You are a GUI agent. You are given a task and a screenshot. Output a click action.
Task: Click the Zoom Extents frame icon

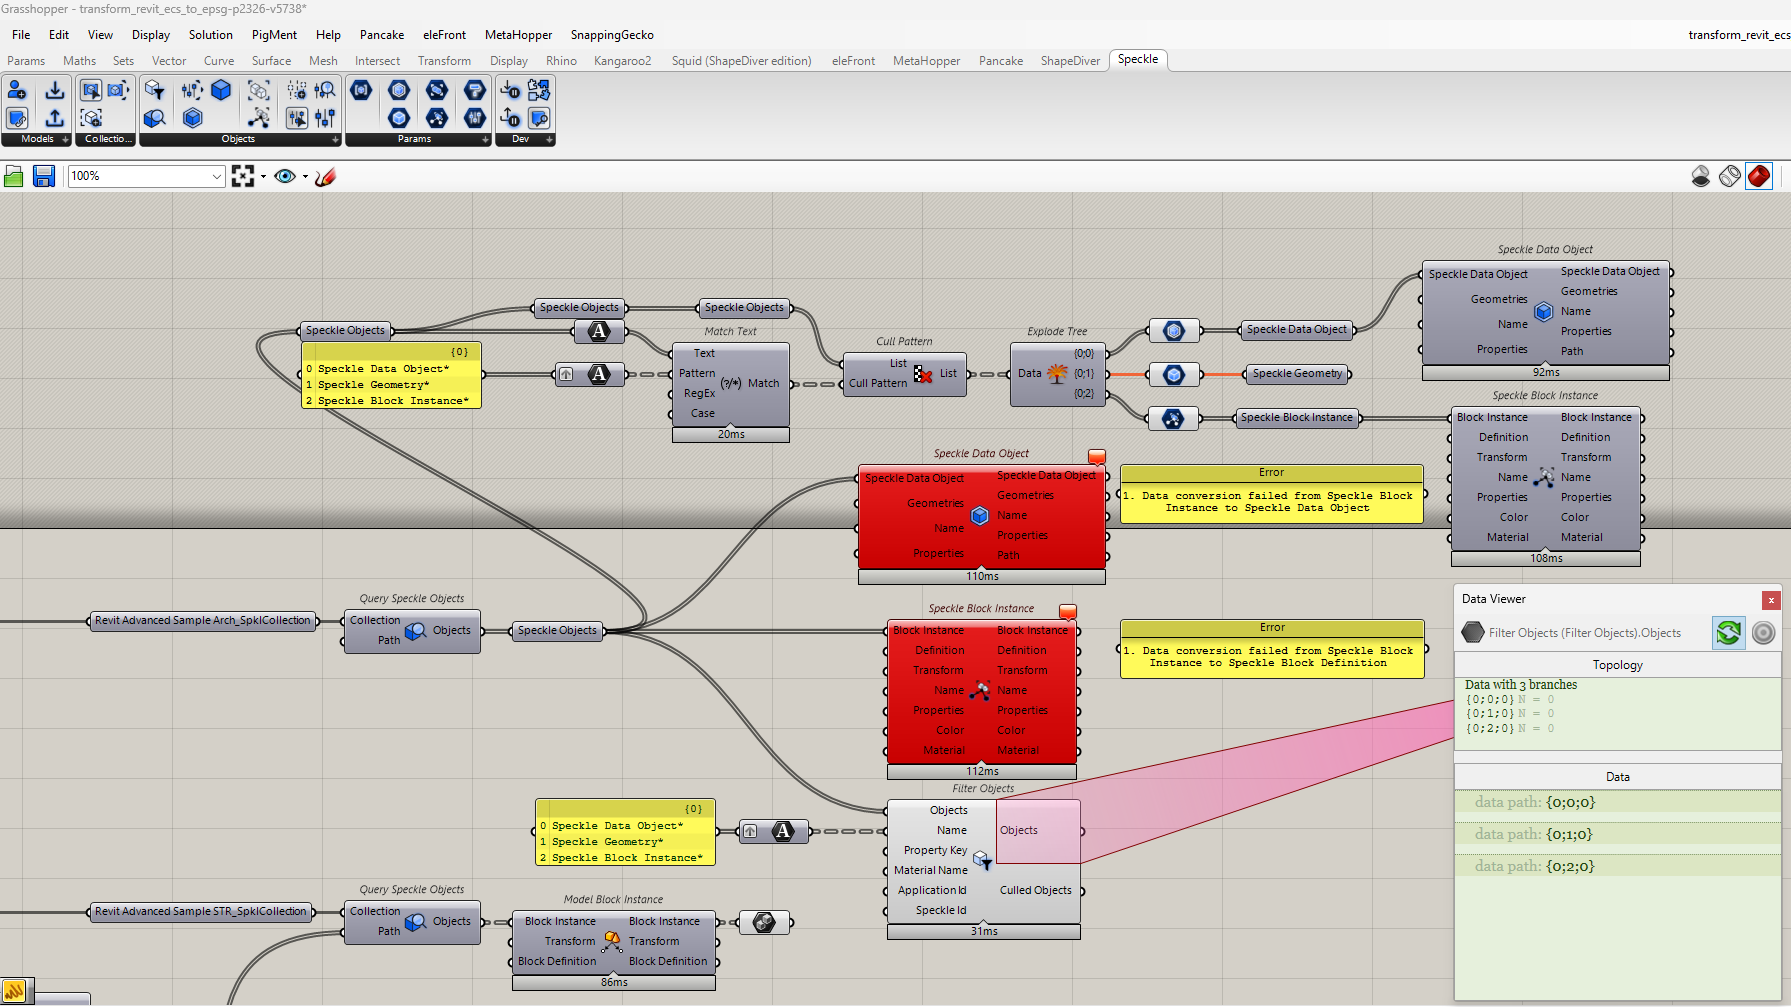242,177
